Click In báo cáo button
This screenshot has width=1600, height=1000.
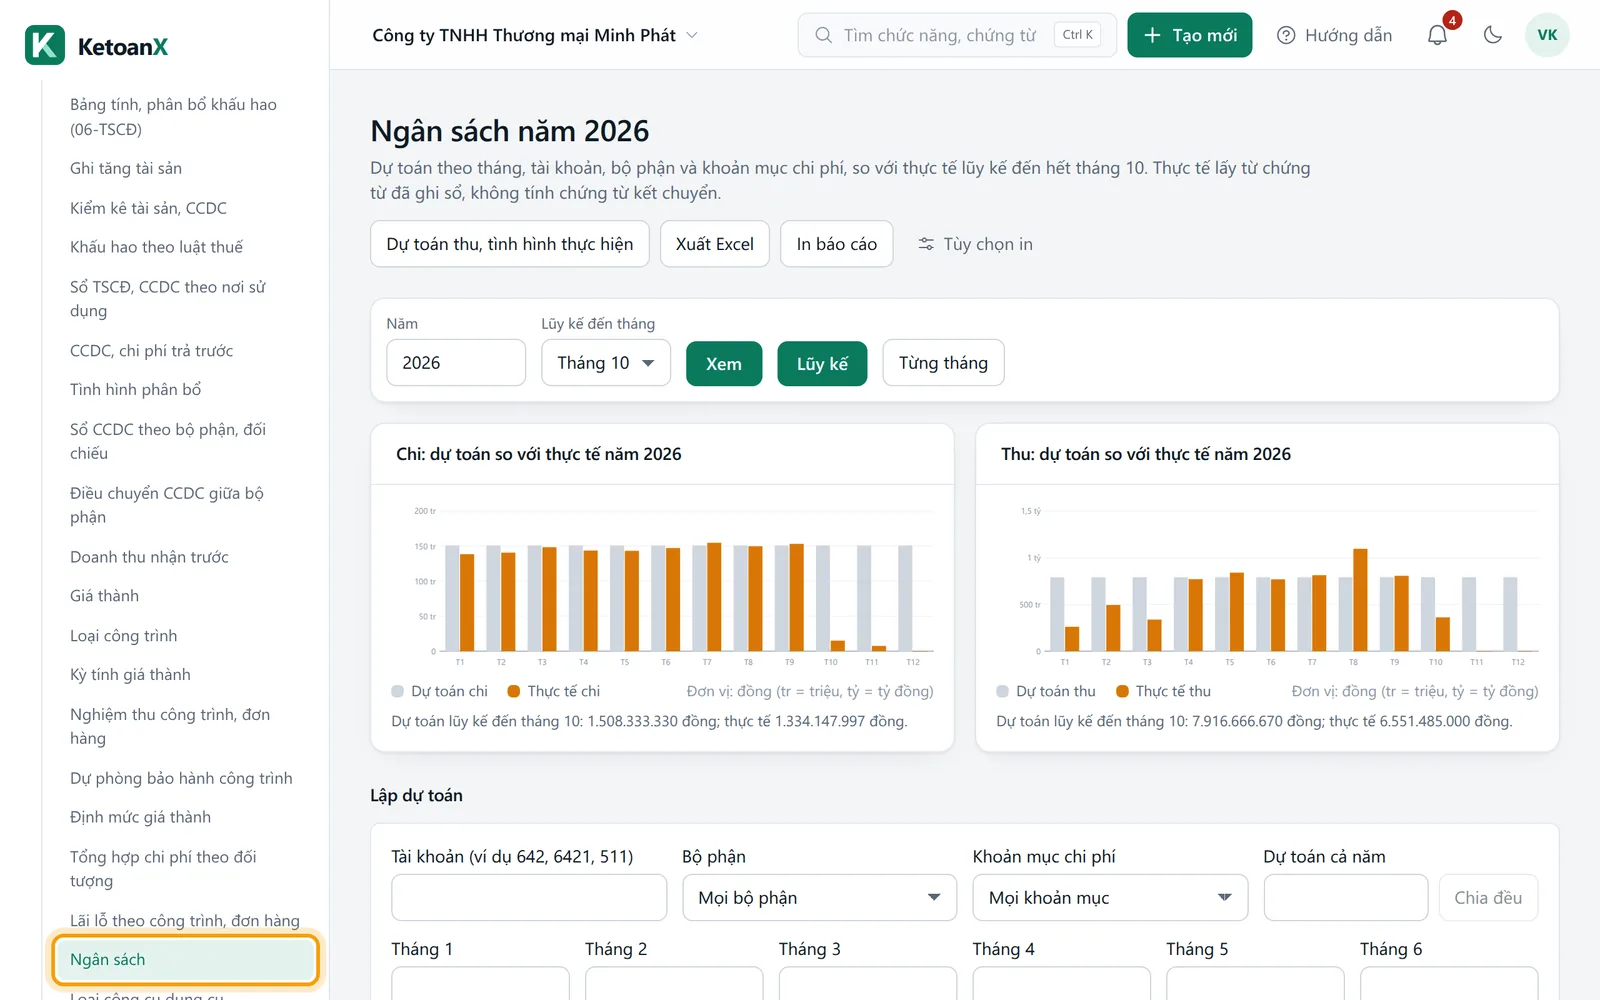click(836, 244)
